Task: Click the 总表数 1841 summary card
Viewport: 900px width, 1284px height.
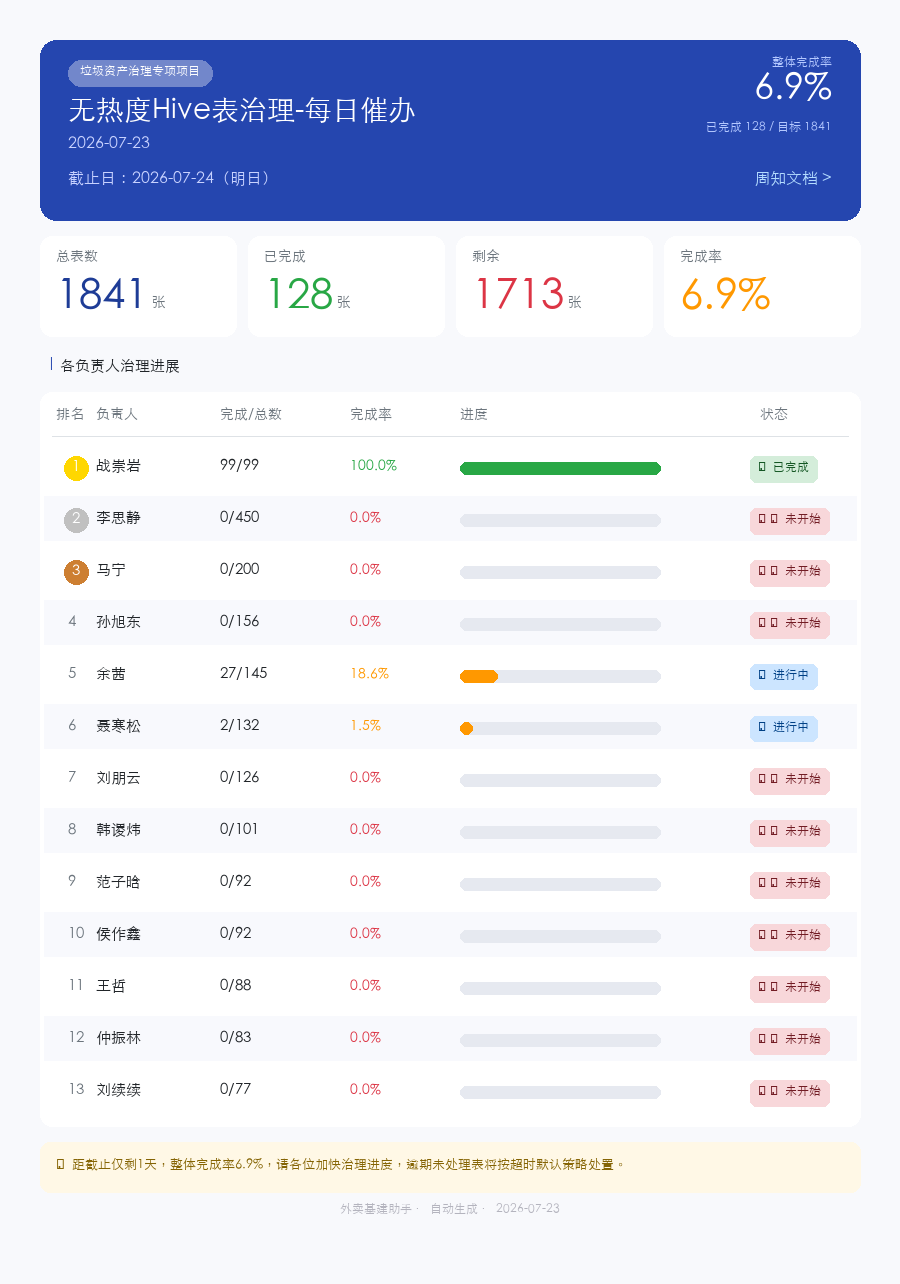Action: (x=138, y=287)
